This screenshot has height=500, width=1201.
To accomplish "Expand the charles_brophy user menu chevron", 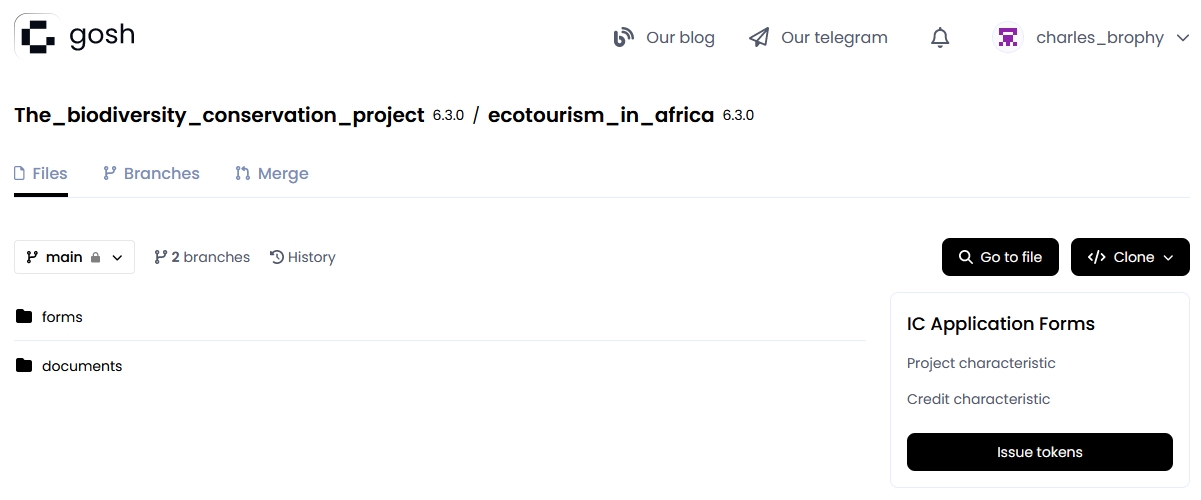I will tap(1182, 38).
